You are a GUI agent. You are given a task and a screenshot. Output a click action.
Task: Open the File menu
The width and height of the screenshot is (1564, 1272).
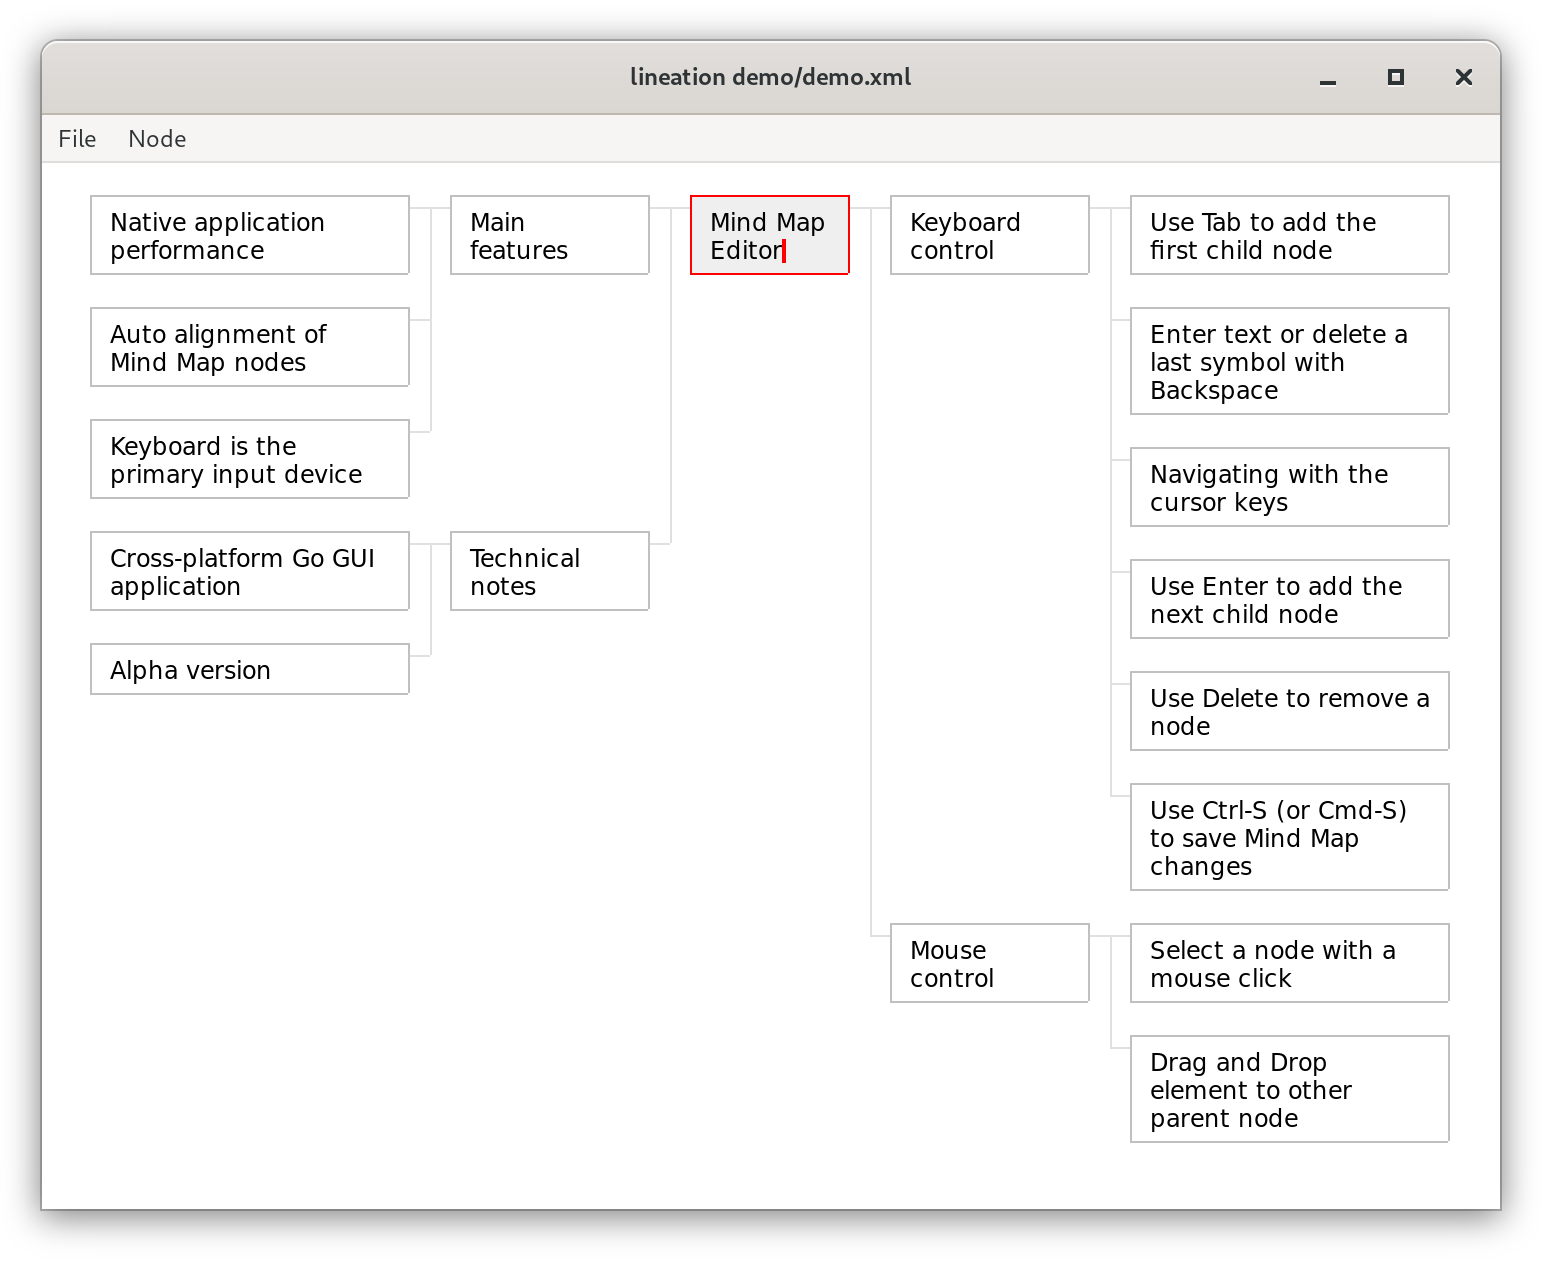point(77,139)
